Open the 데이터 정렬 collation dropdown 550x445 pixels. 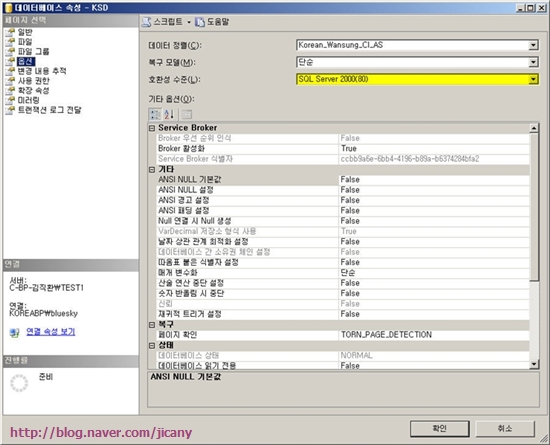click(533, 45)
